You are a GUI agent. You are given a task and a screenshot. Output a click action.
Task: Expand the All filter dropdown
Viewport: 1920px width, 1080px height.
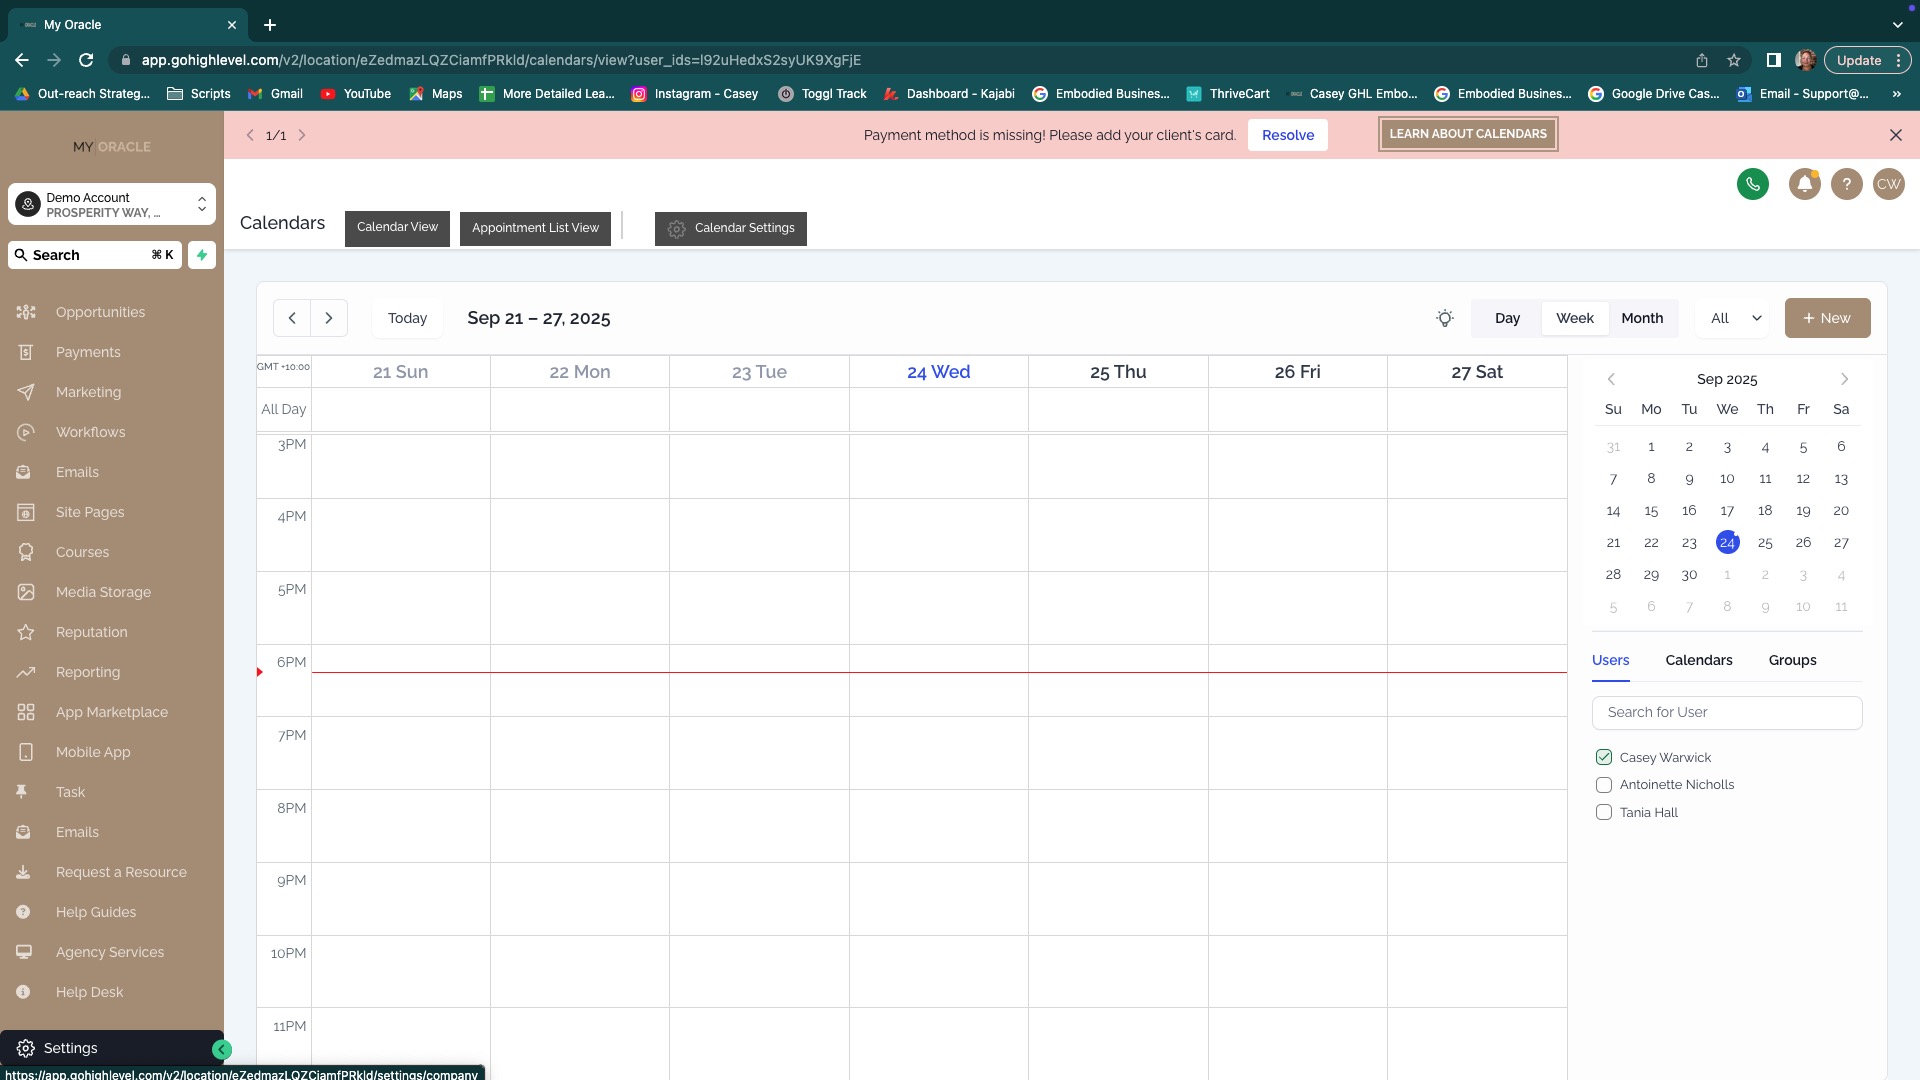[x=1735, y=318]
